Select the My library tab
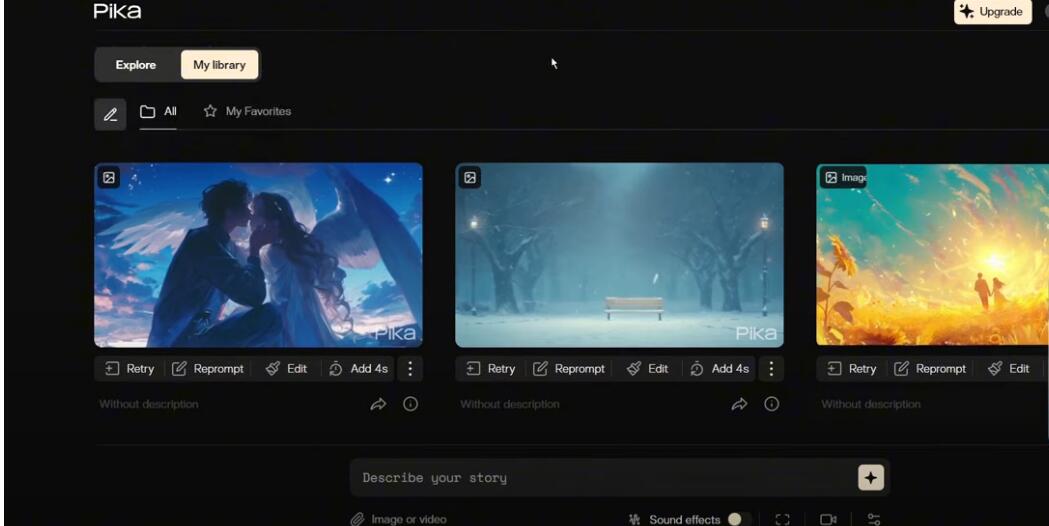The image size is (1049, 526). 219,65
